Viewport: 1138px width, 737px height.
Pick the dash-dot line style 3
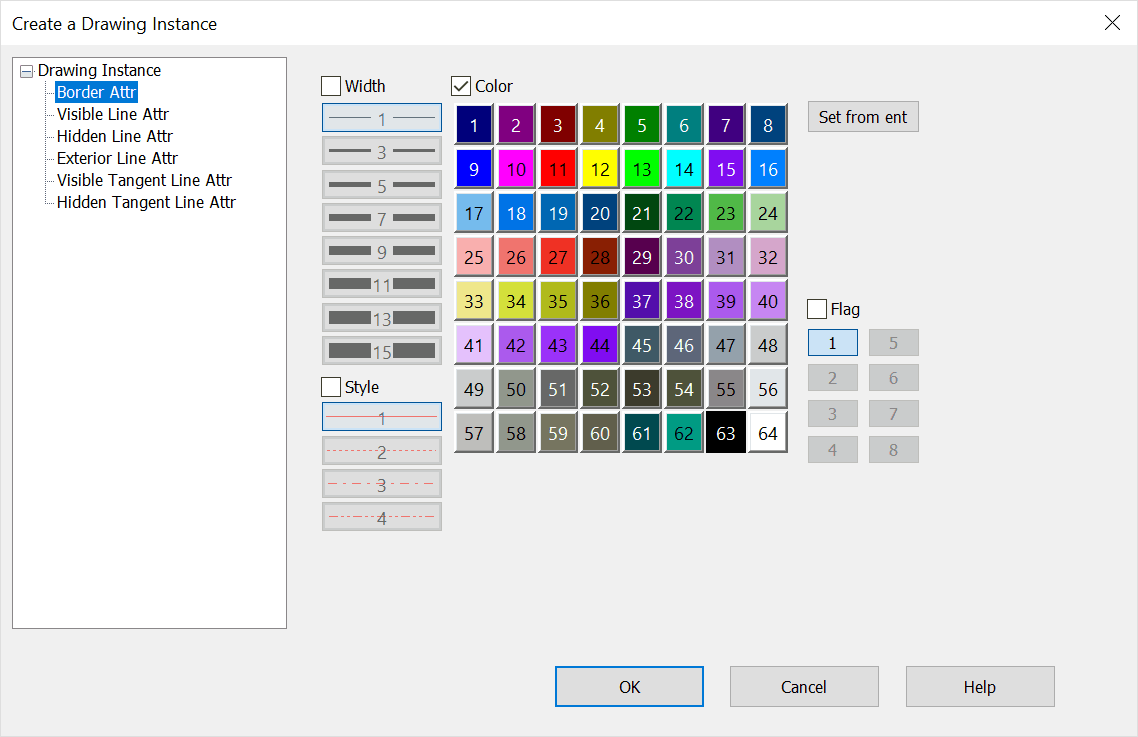(x=381, y=483)
